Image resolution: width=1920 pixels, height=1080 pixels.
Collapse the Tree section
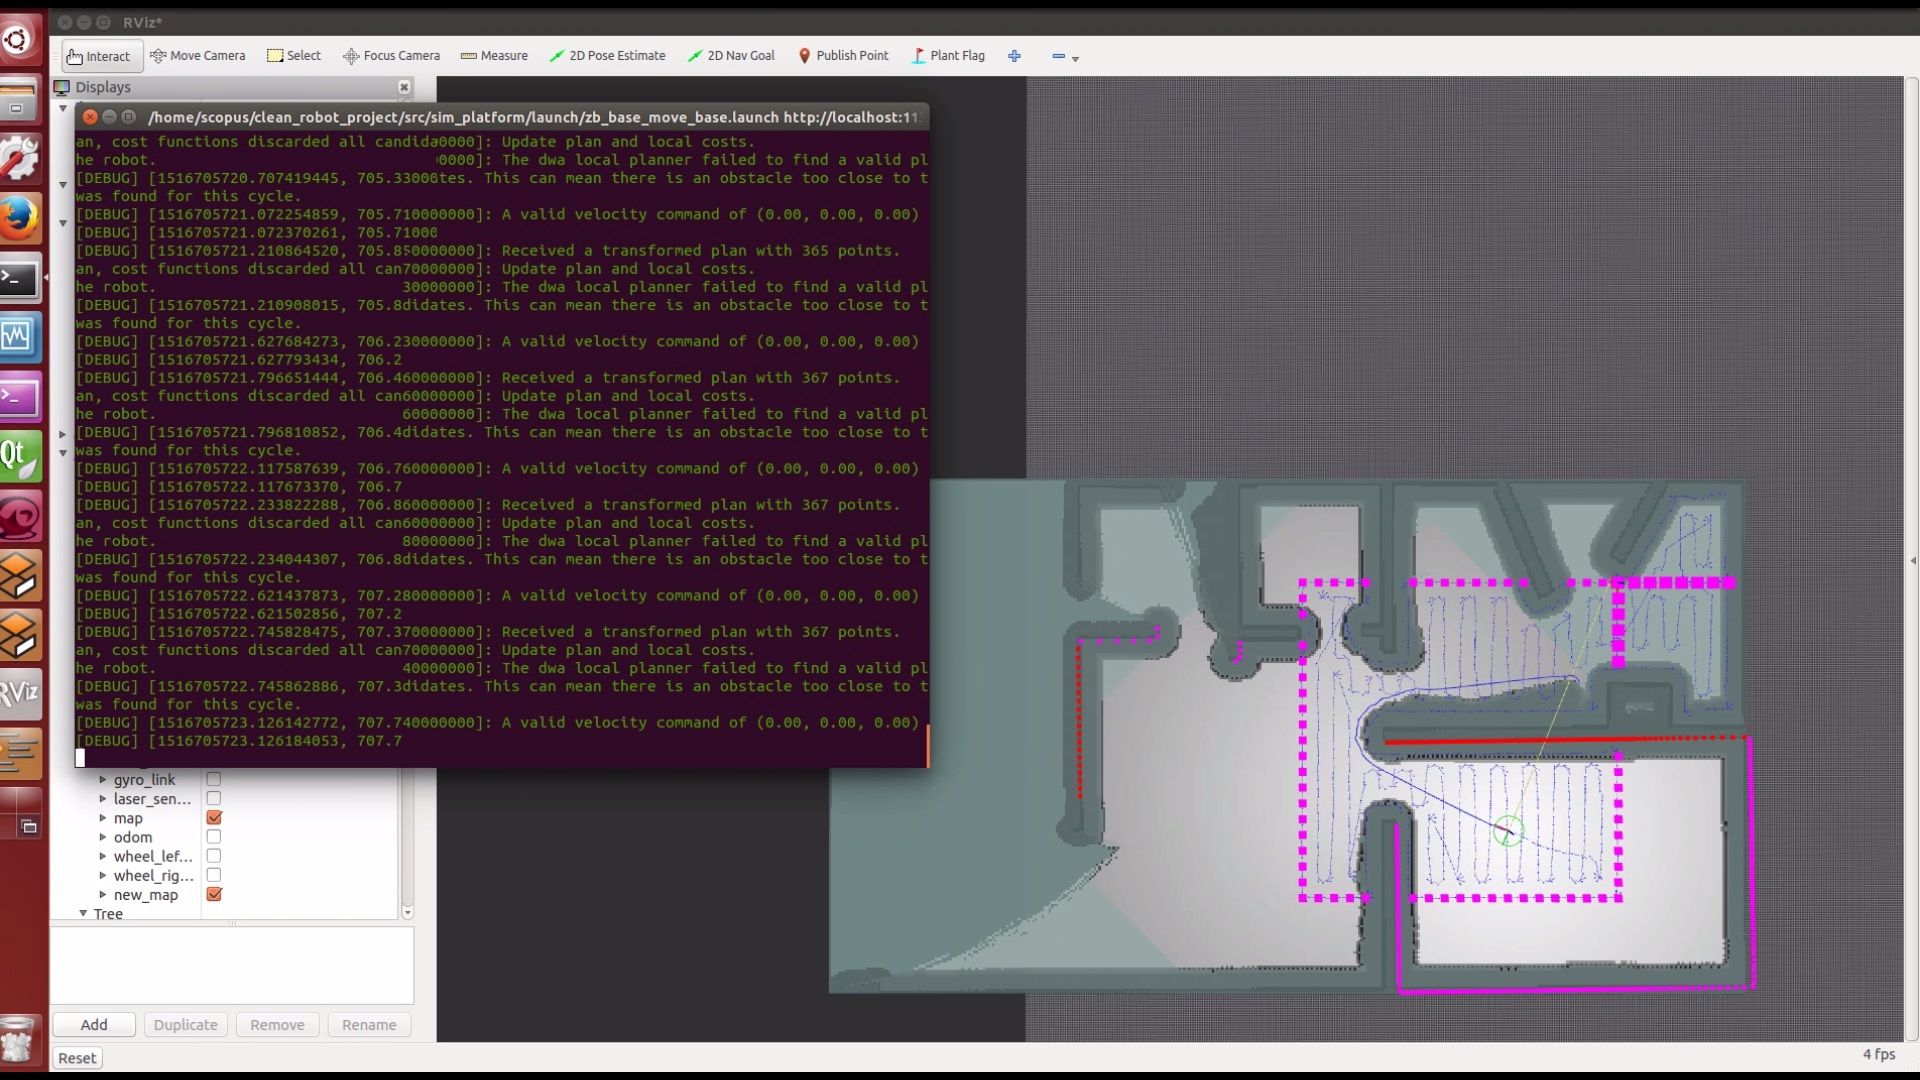coord(83,913)
